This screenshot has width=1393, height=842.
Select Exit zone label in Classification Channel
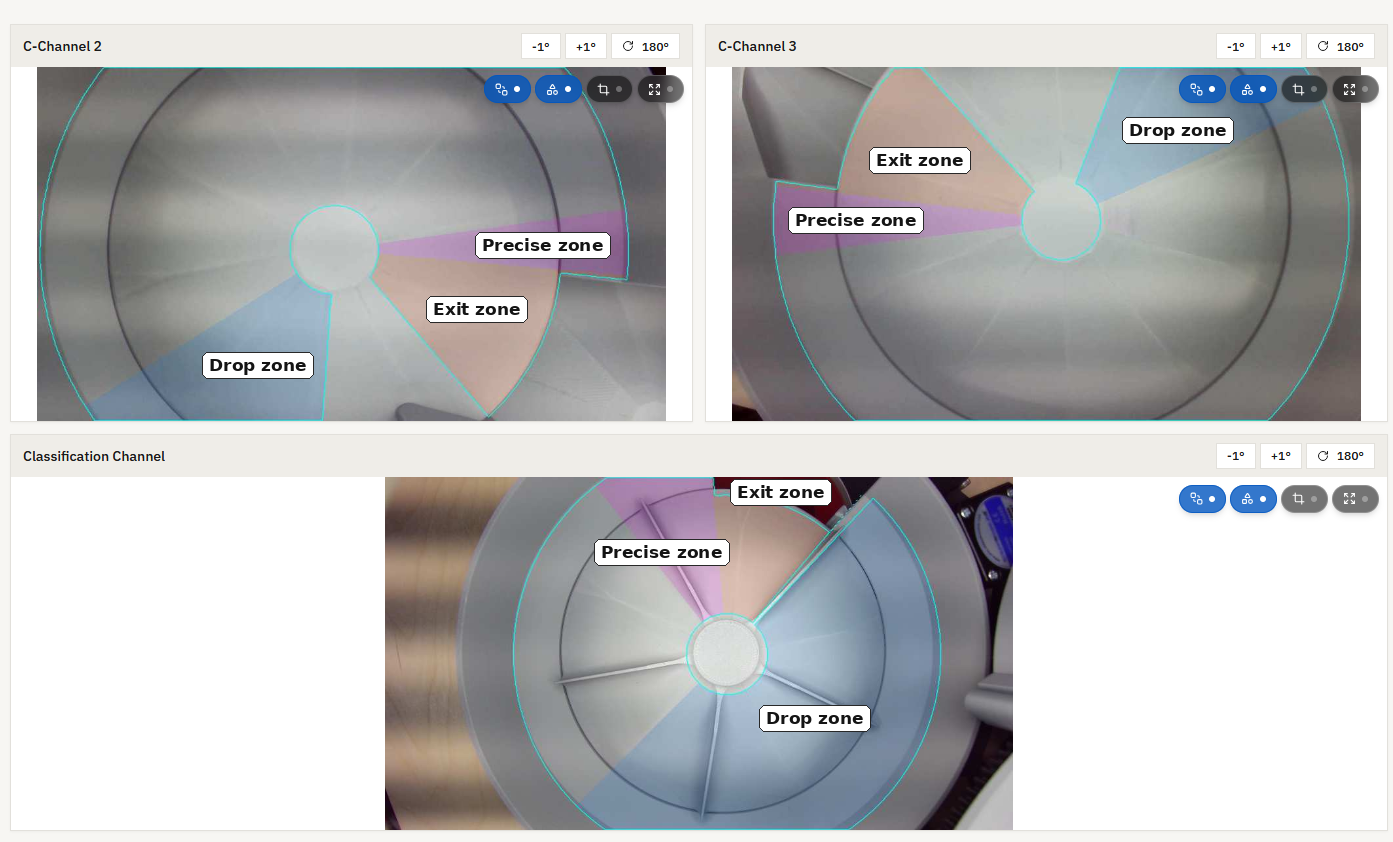coord(781,492)
